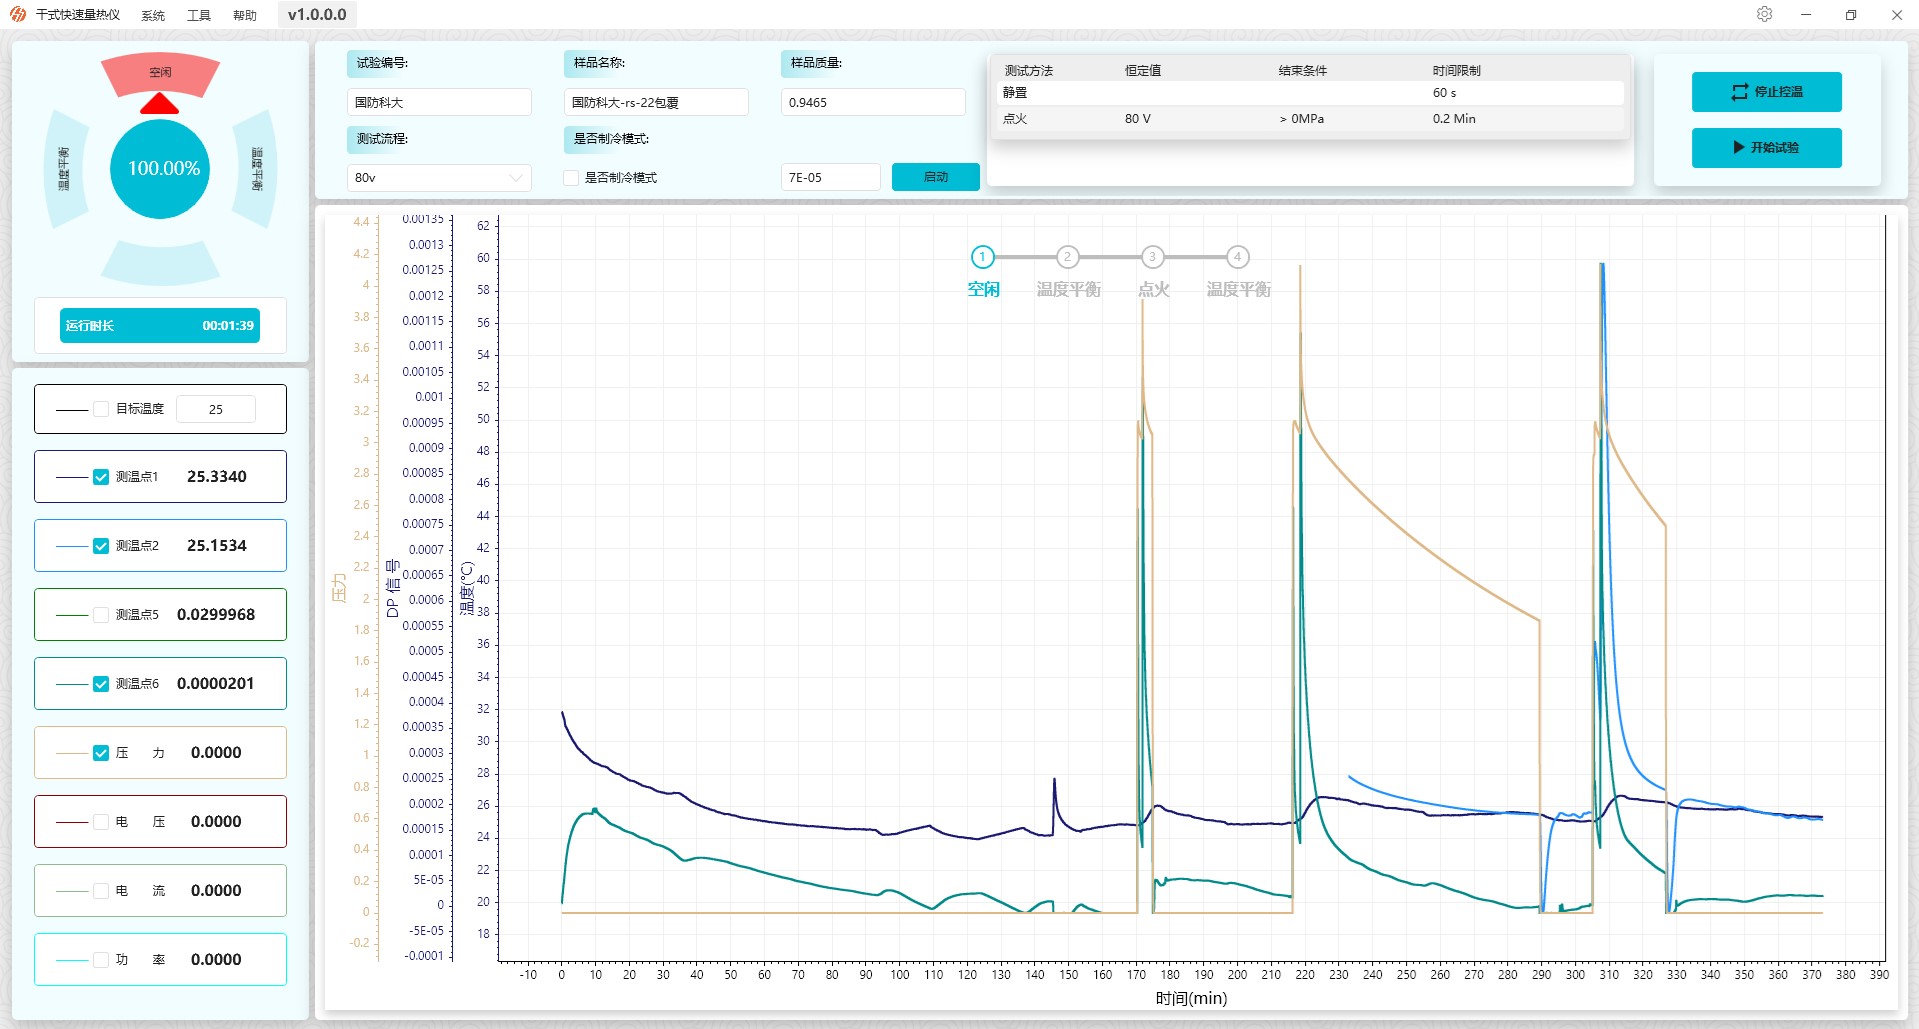The height and width of the screenshot is (1029, 1919).
Task: Tick the 是否制冷模式 checkbox
Action: point(571,178)
